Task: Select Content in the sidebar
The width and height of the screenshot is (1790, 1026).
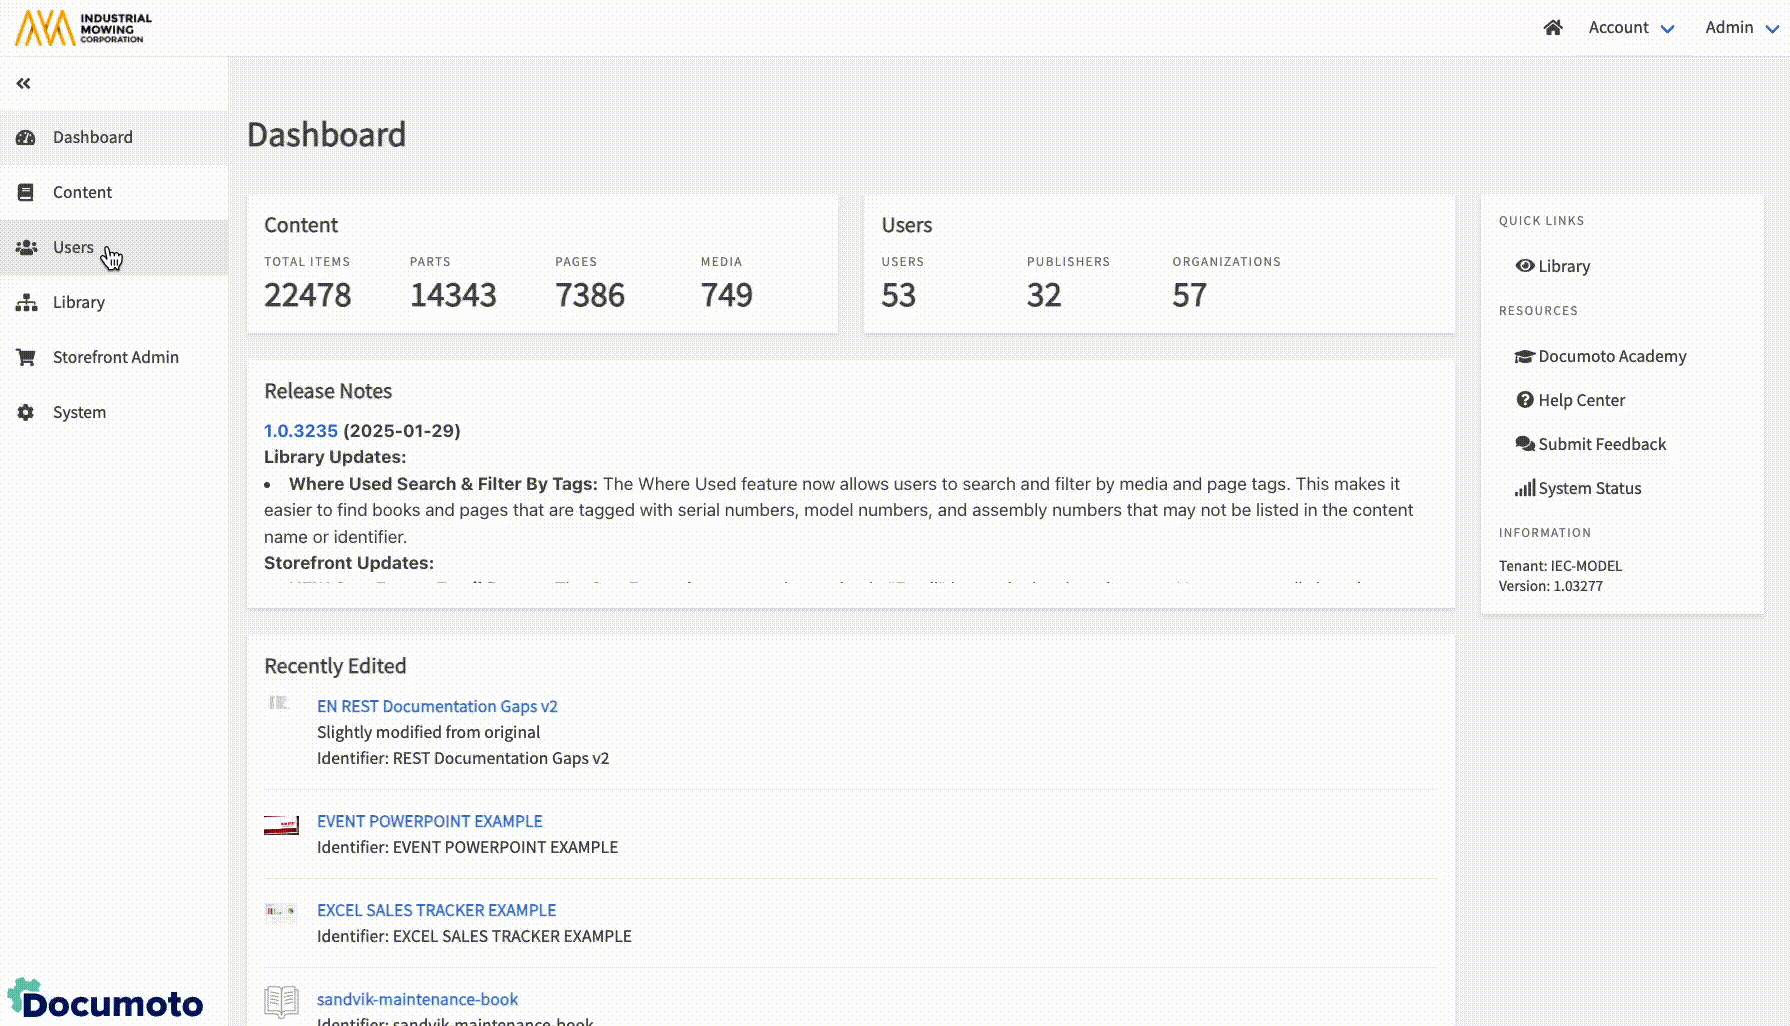Action: pyautogui.click(x=82, y=192)
